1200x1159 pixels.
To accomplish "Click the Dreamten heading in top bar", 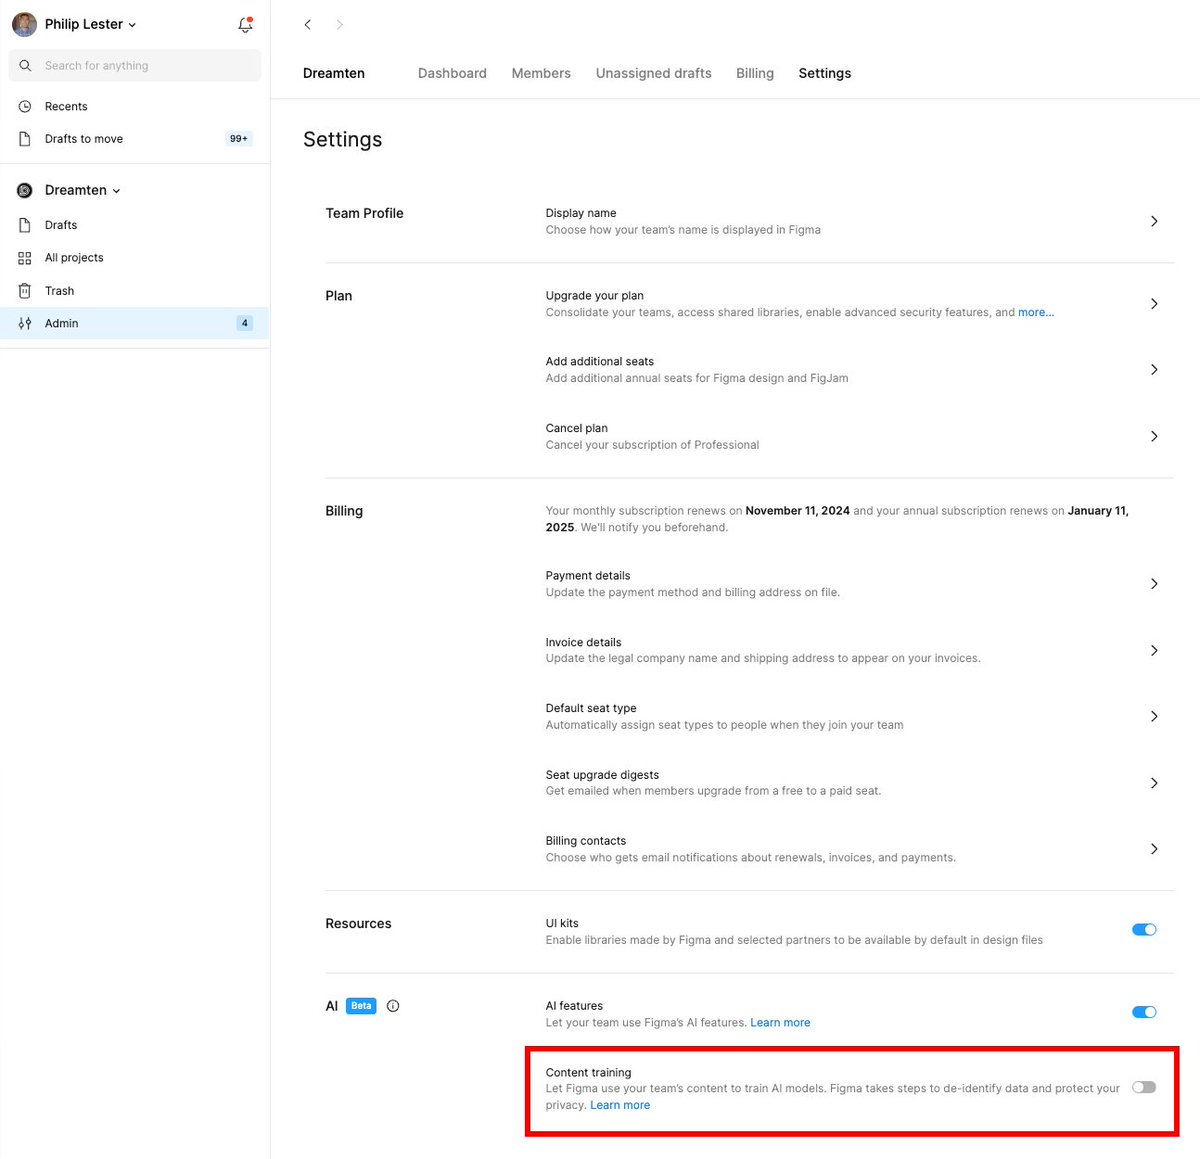I will tap(334, 73).
